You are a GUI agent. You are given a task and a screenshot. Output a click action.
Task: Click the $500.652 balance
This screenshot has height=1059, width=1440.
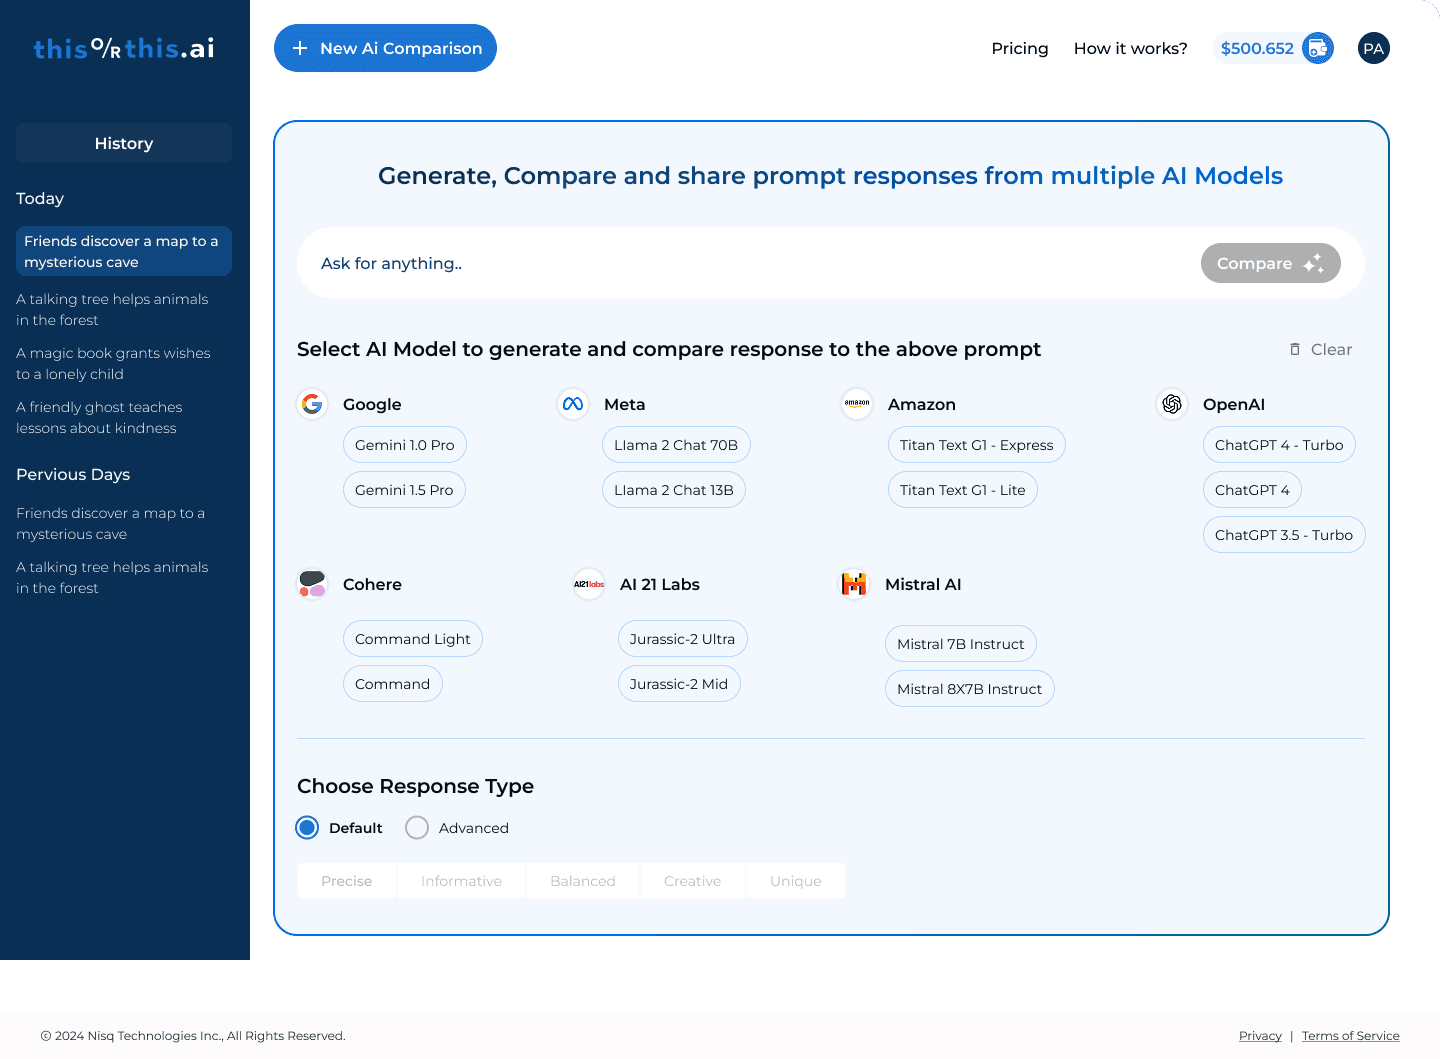pyautogui.click(x=1257, y=48)
